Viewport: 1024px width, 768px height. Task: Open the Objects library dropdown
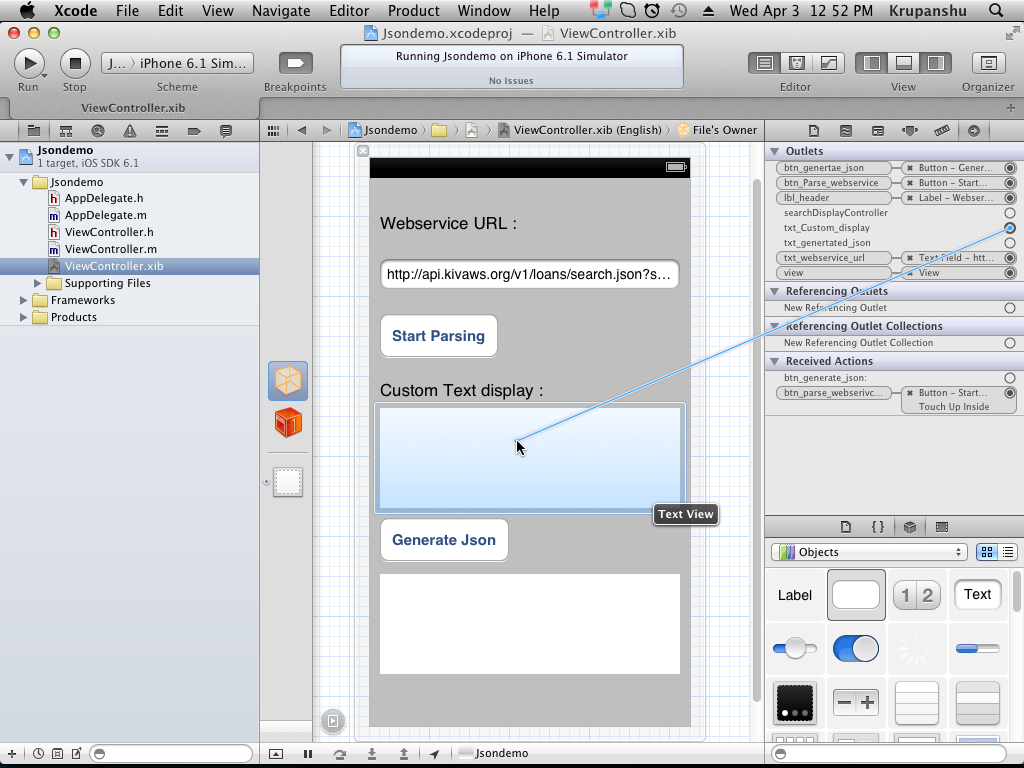868,552
